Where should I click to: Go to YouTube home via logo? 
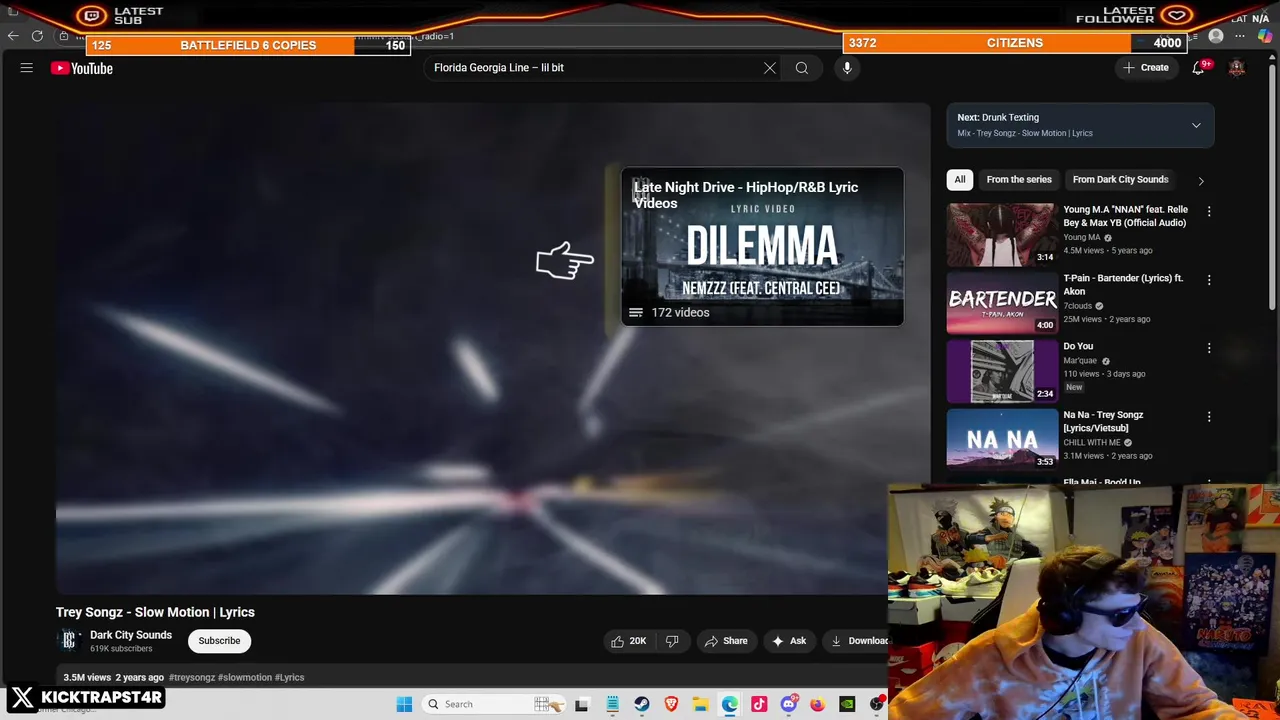pos(82,68)
